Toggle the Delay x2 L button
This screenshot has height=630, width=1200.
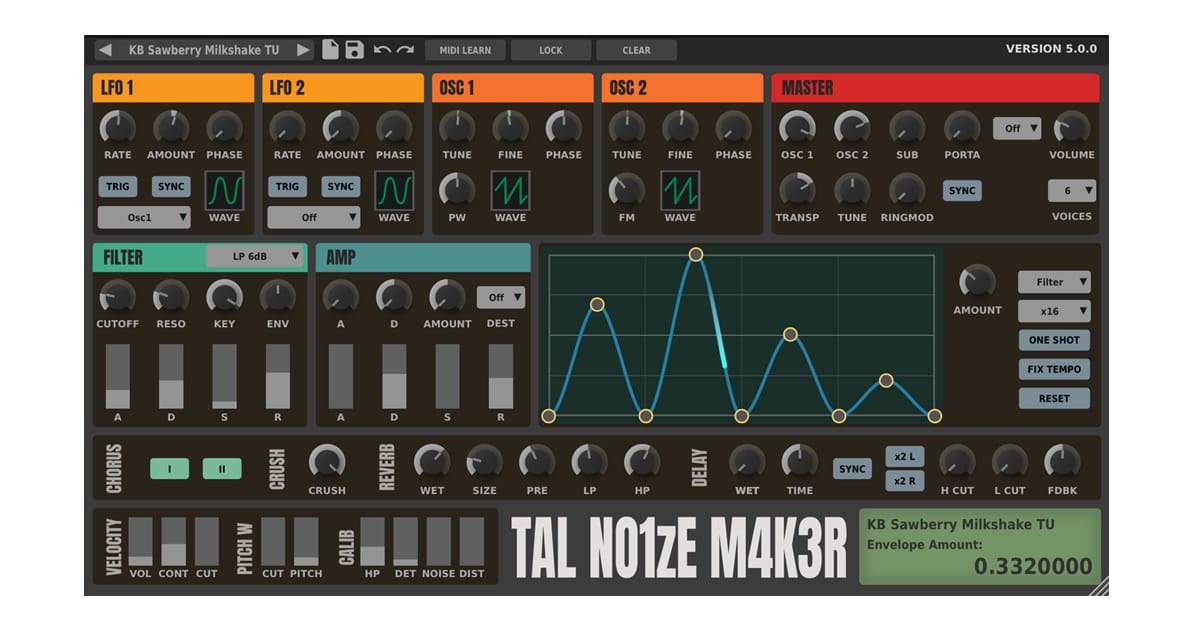pyautogui.click(x=904, y=457)
